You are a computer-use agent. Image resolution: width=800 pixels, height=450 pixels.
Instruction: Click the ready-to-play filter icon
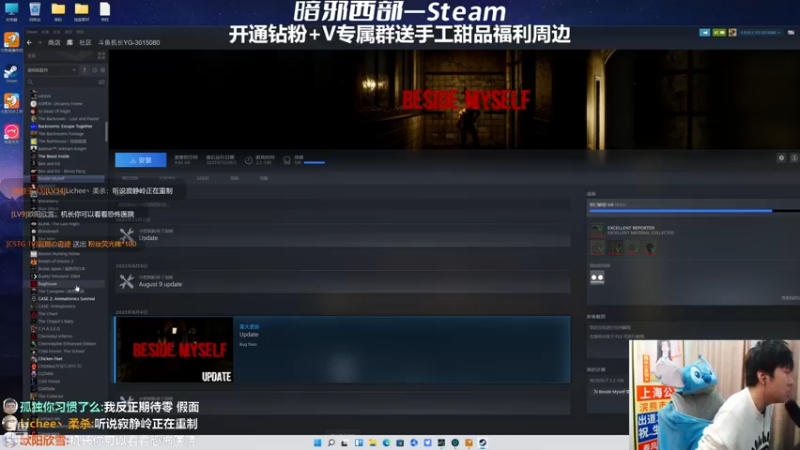tap(103, 70)
